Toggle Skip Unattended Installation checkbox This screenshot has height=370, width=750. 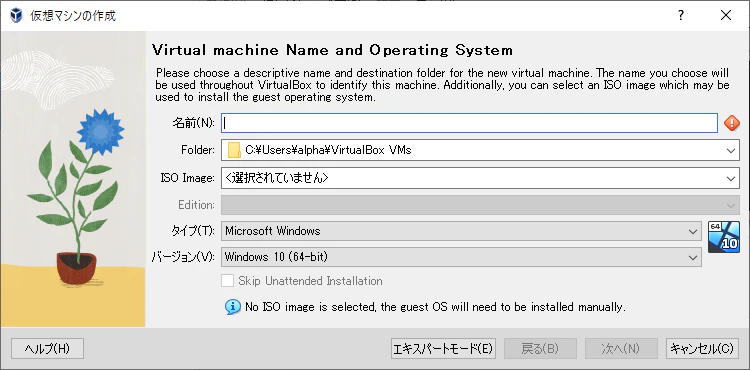click(x=228, y=281)
